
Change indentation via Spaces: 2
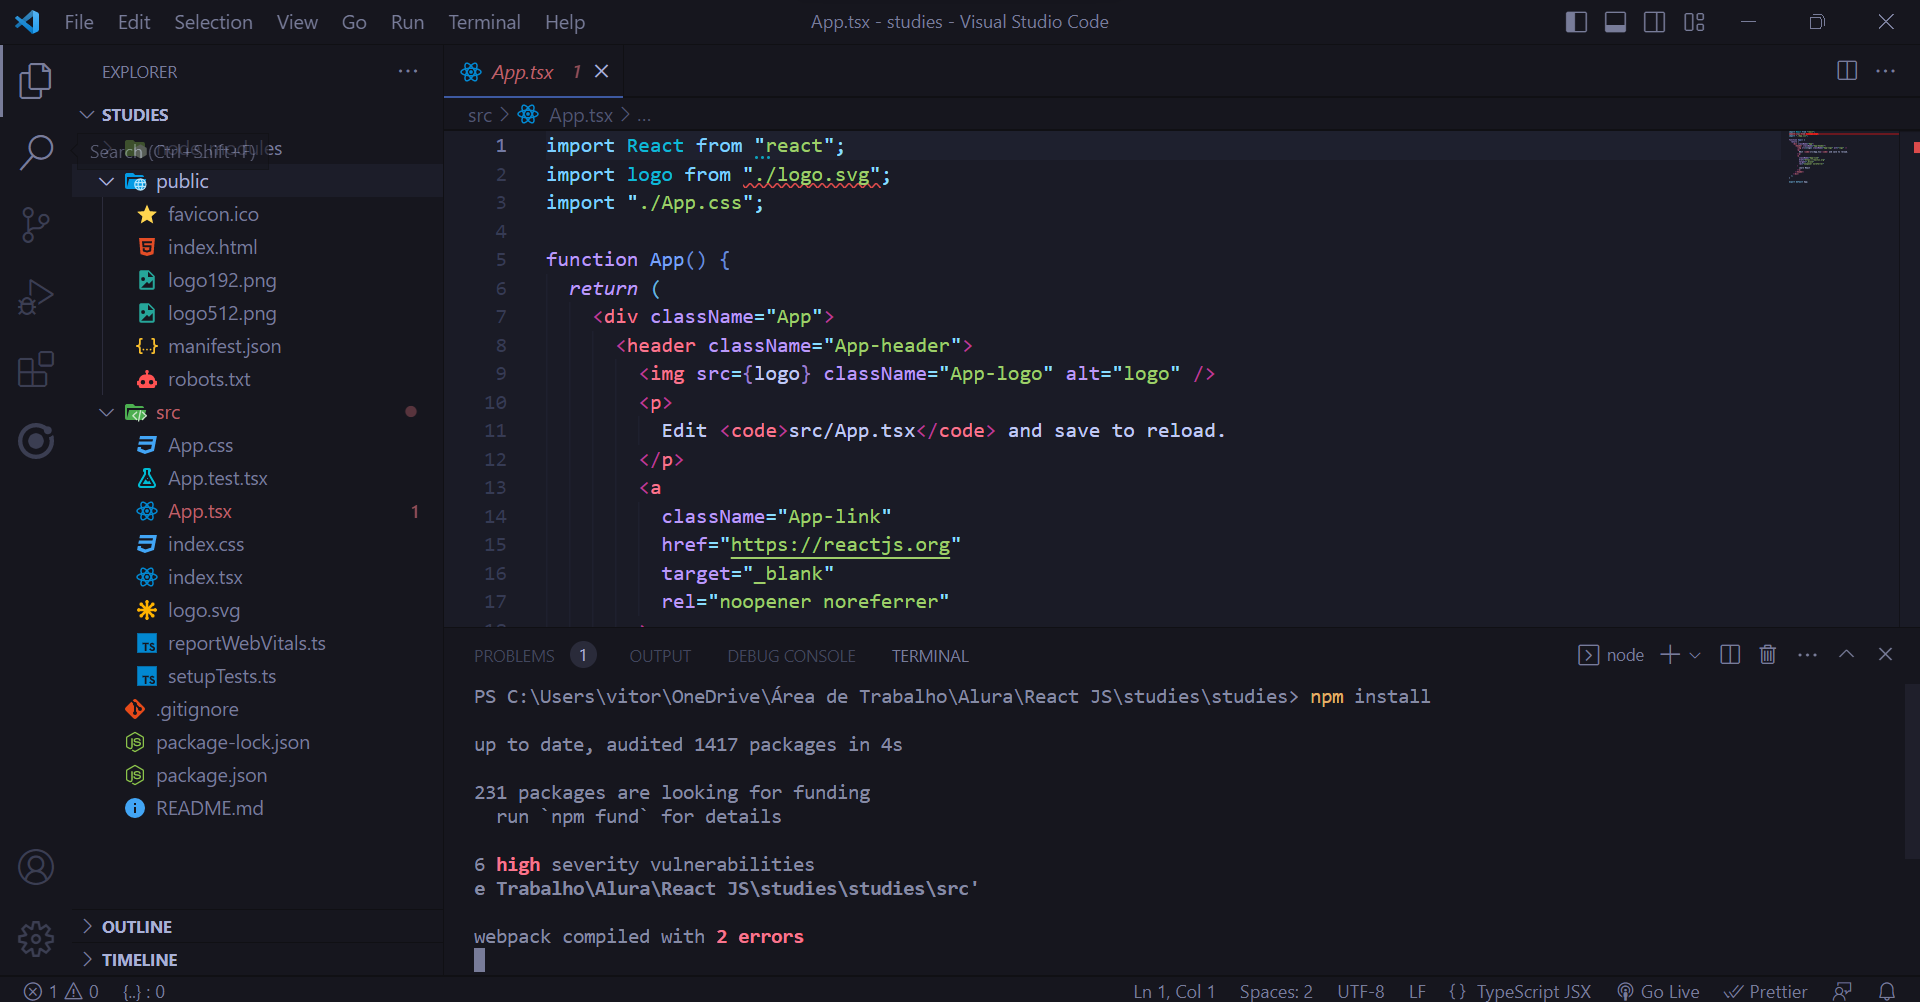point(1276,991)
